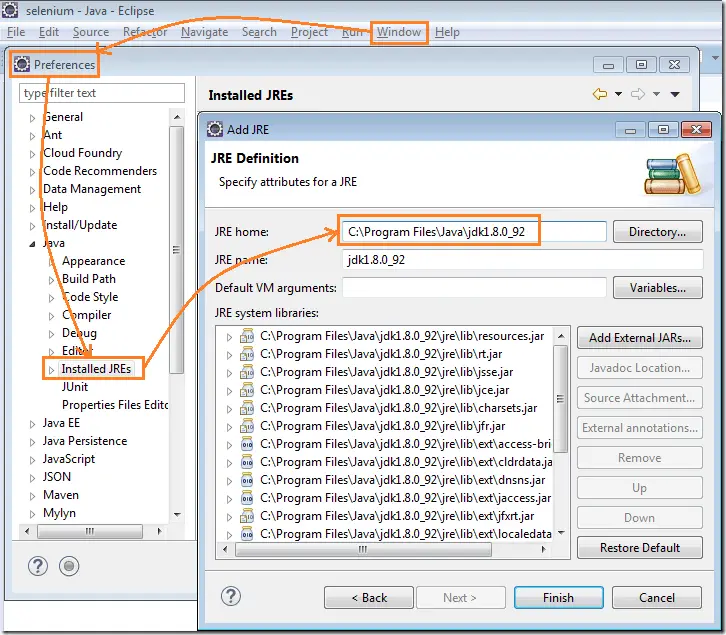Click the jsse.jar library icon
The image size is (726, 635).
coord(247,372)
